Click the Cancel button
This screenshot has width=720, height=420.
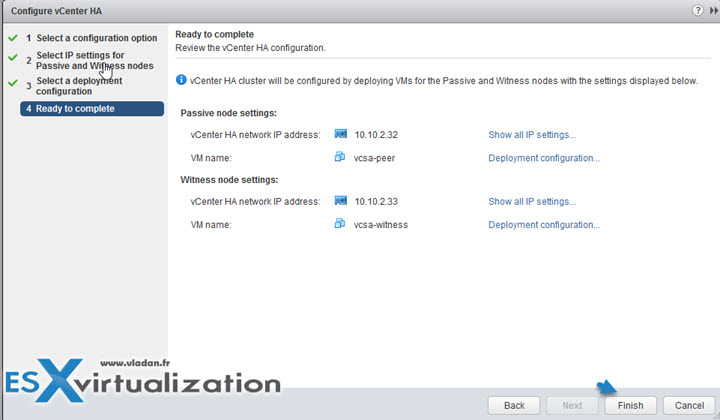point(689,405)
